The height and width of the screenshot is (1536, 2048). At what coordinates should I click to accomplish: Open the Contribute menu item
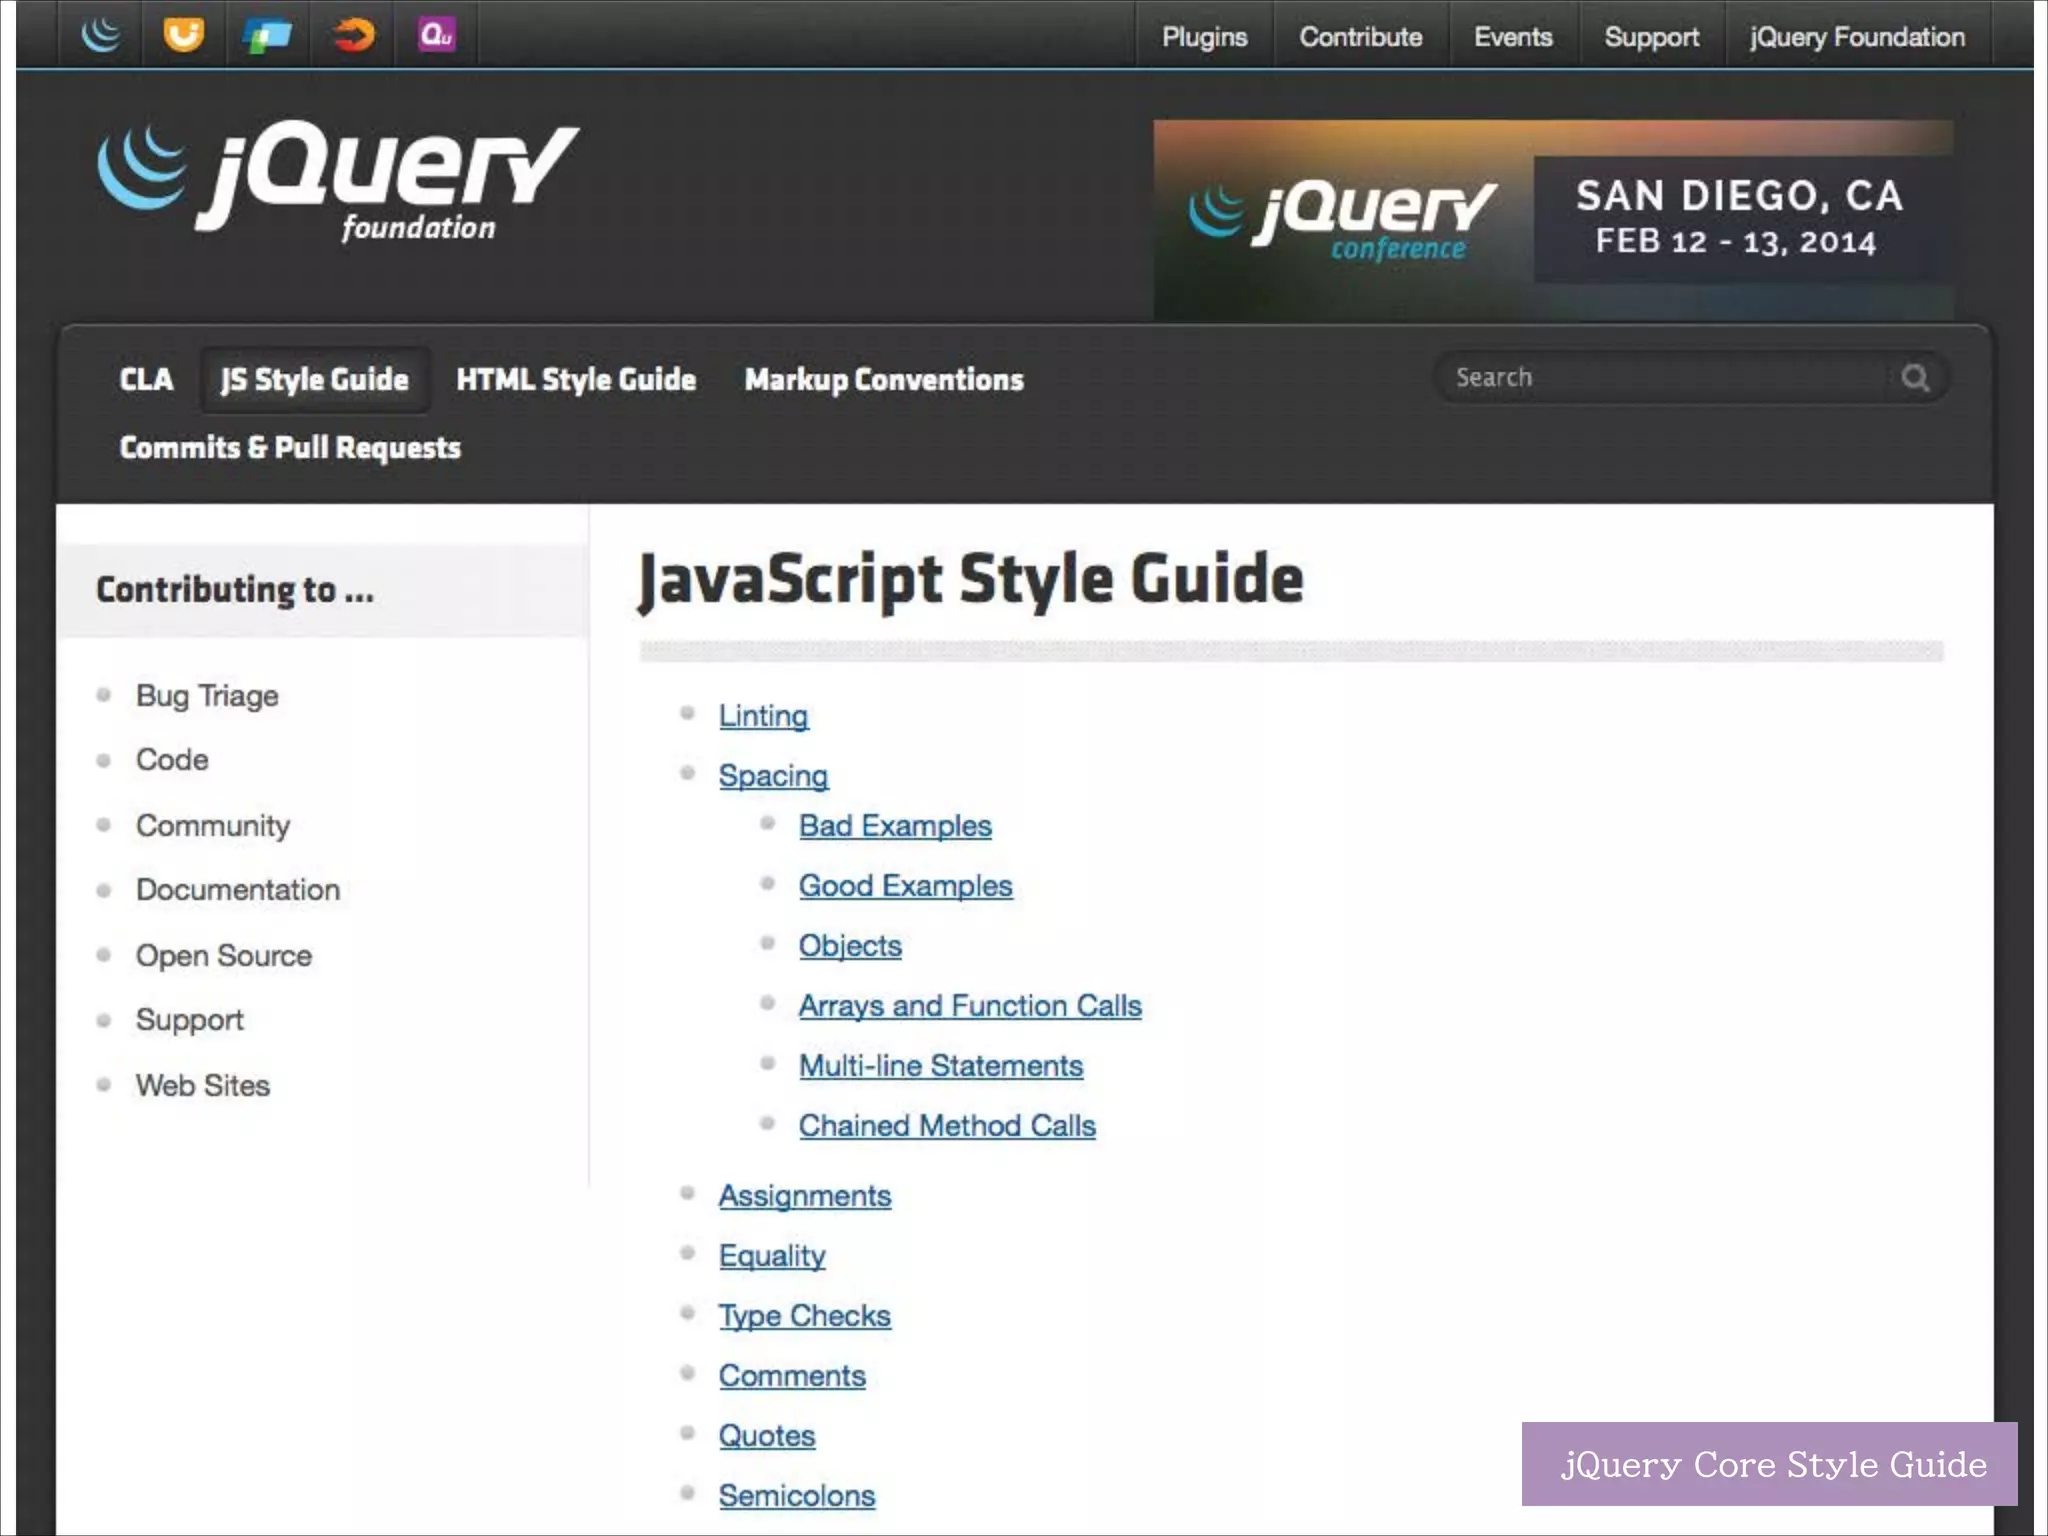(1360, 37)
